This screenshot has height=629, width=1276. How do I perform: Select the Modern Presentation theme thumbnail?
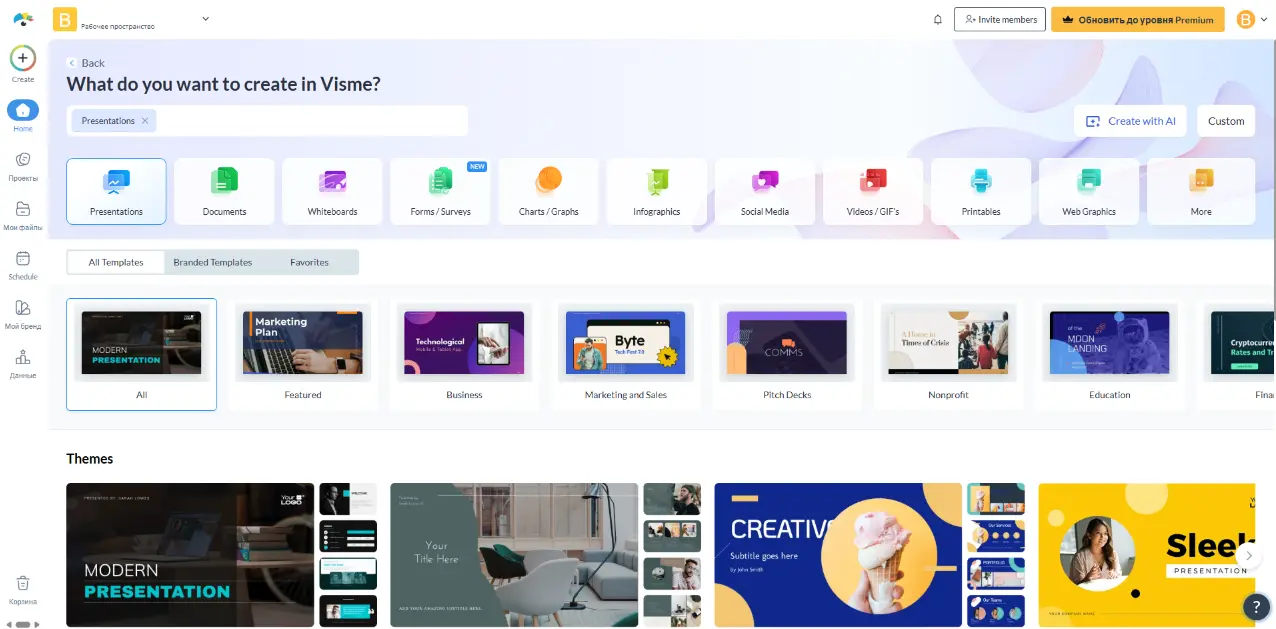point(190,555)
